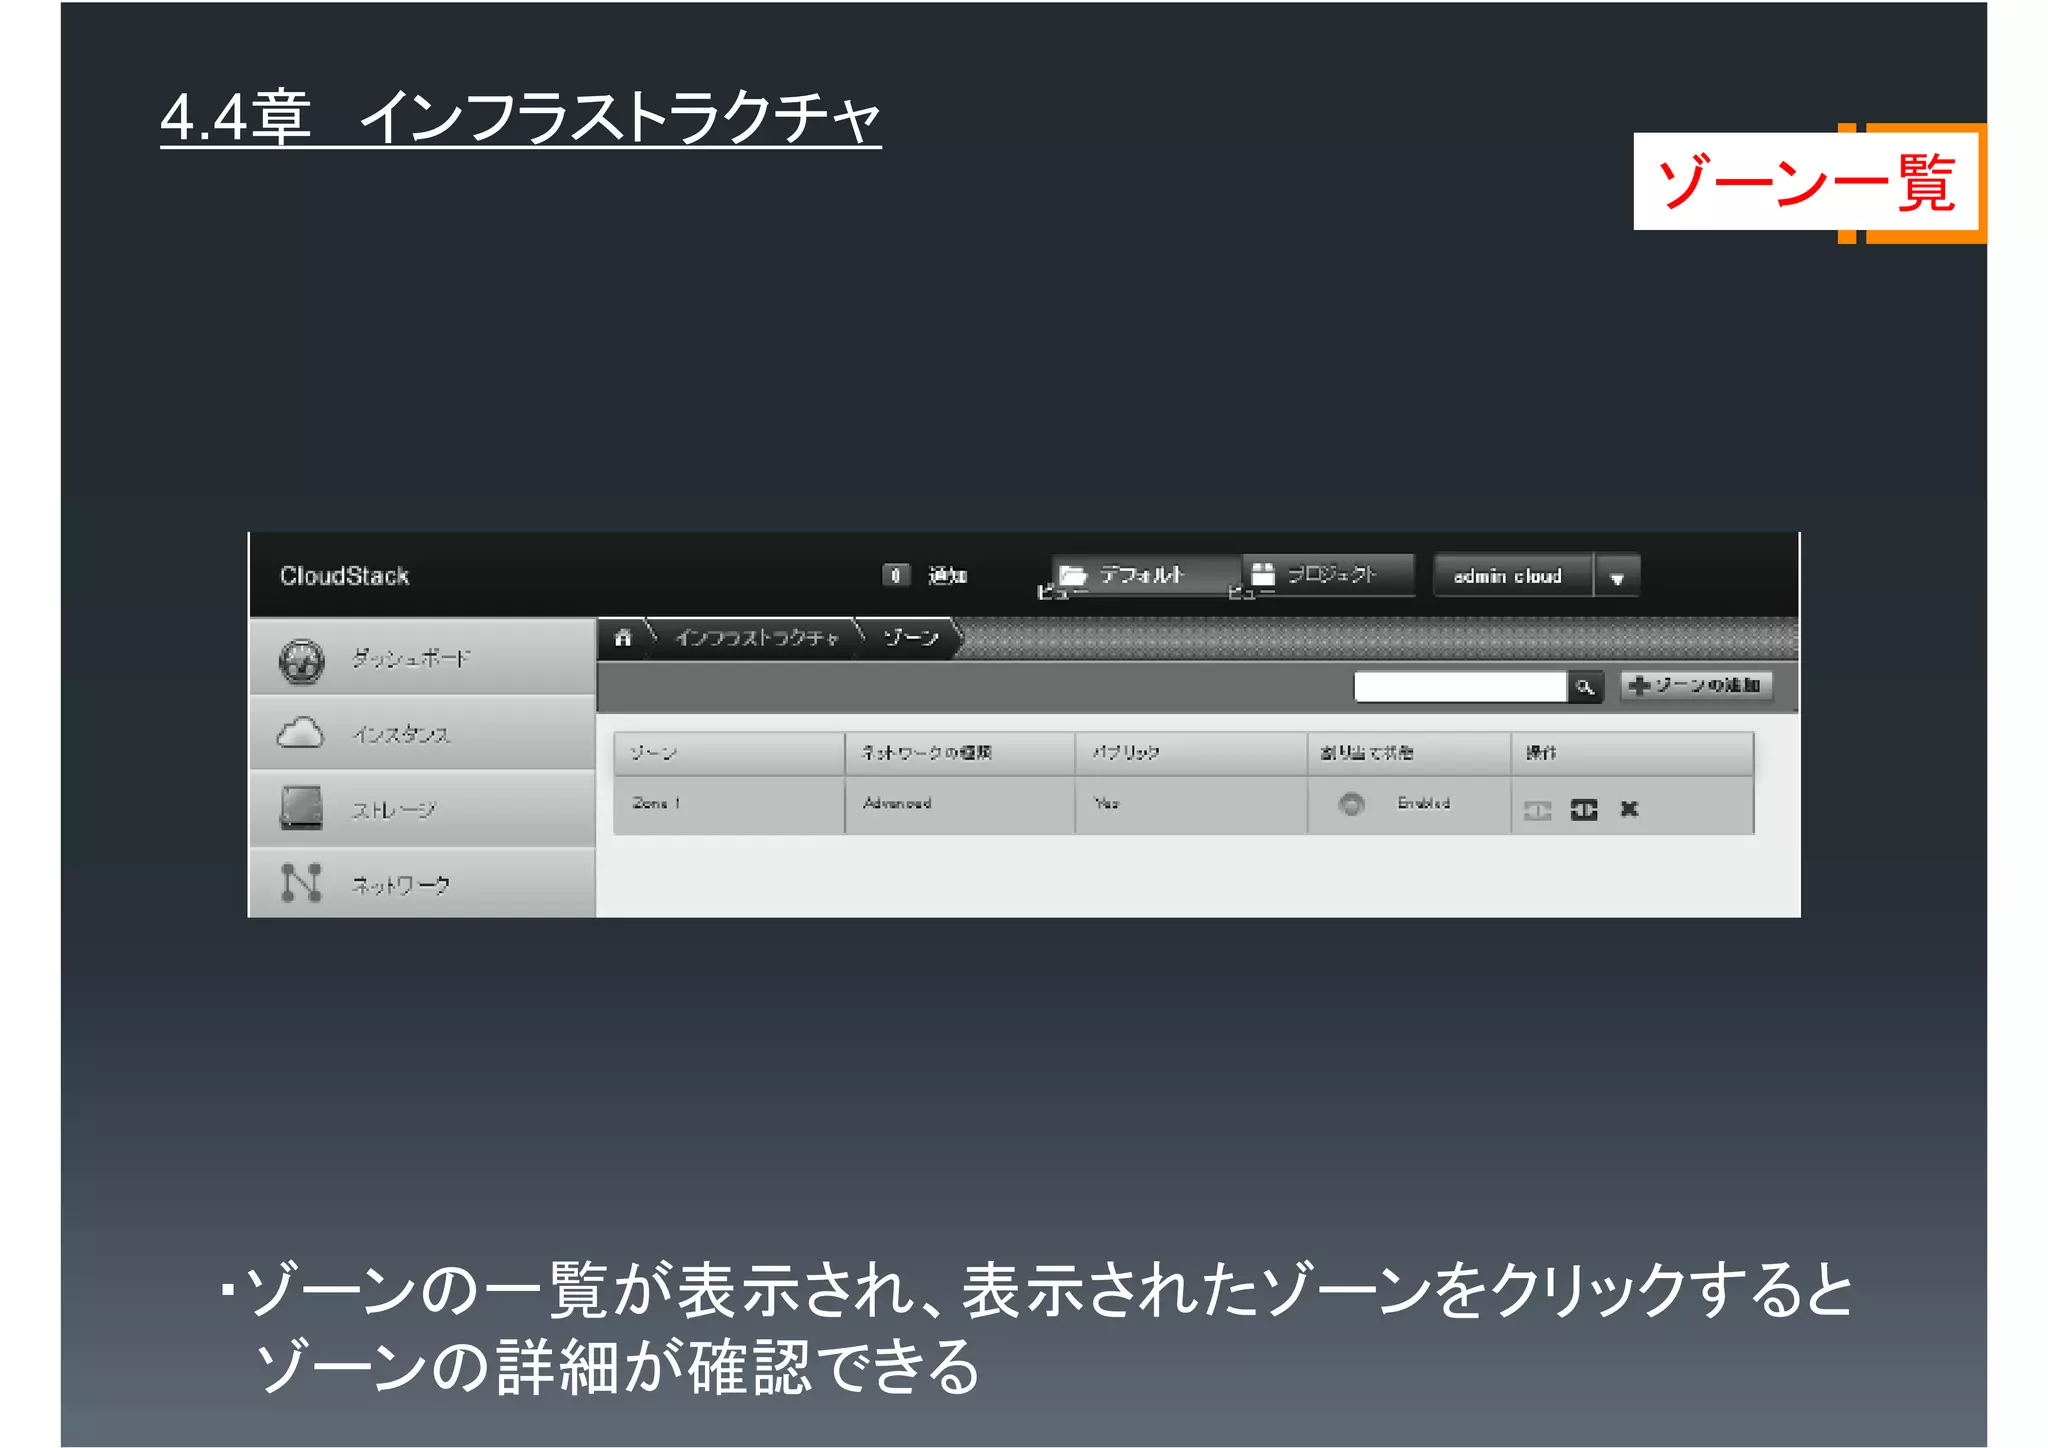Click the Storage disk icon
This screenshot has height=1448, width=2048.
[x=301, y=808]
